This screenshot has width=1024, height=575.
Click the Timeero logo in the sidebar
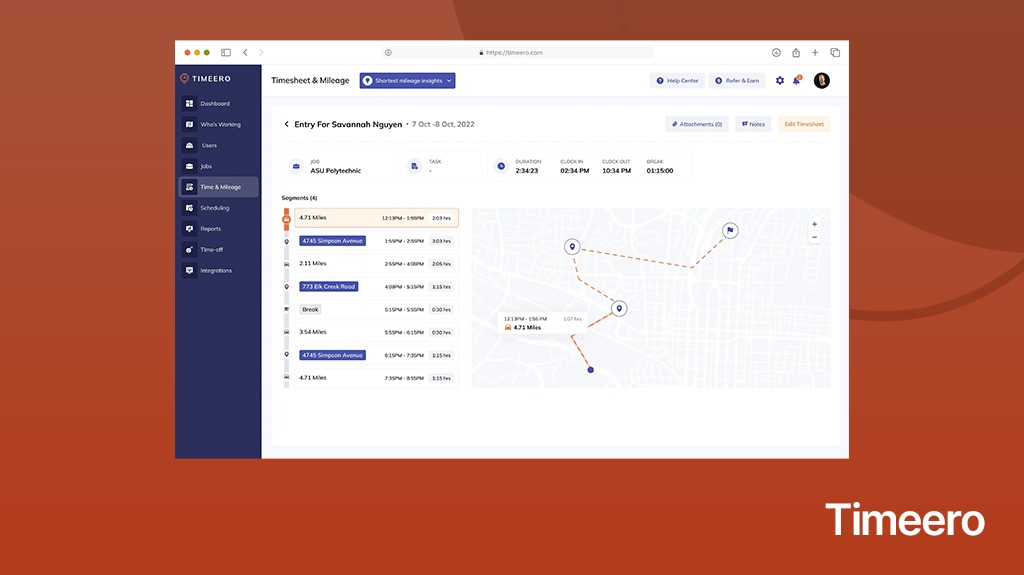tap(206, 78)
